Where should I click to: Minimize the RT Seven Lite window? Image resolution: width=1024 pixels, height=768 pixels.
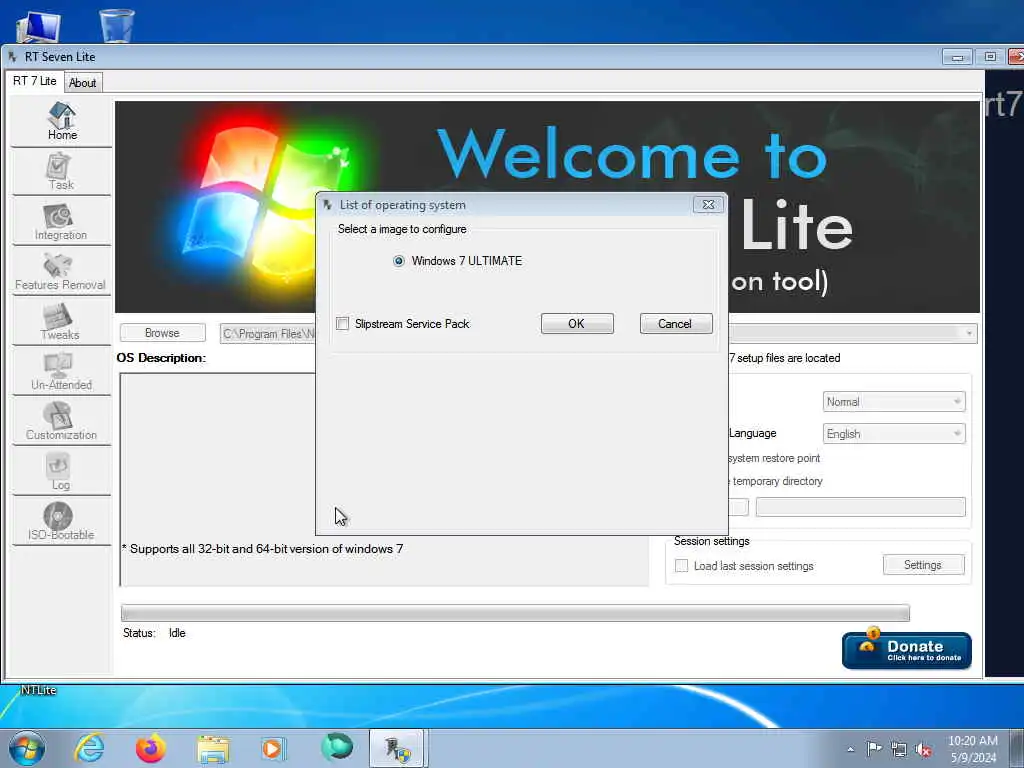pyautogui.click(x=957, y=57)
